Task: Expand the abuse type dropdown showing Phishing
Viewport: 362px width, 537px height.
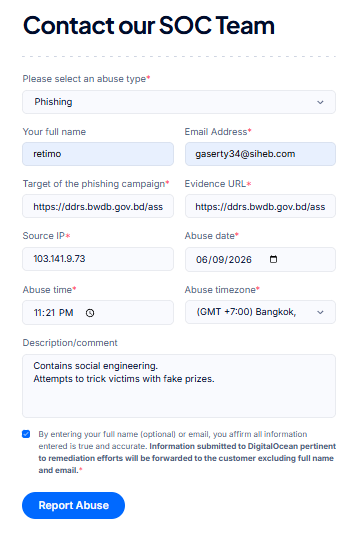Action: tap(179, 102)
